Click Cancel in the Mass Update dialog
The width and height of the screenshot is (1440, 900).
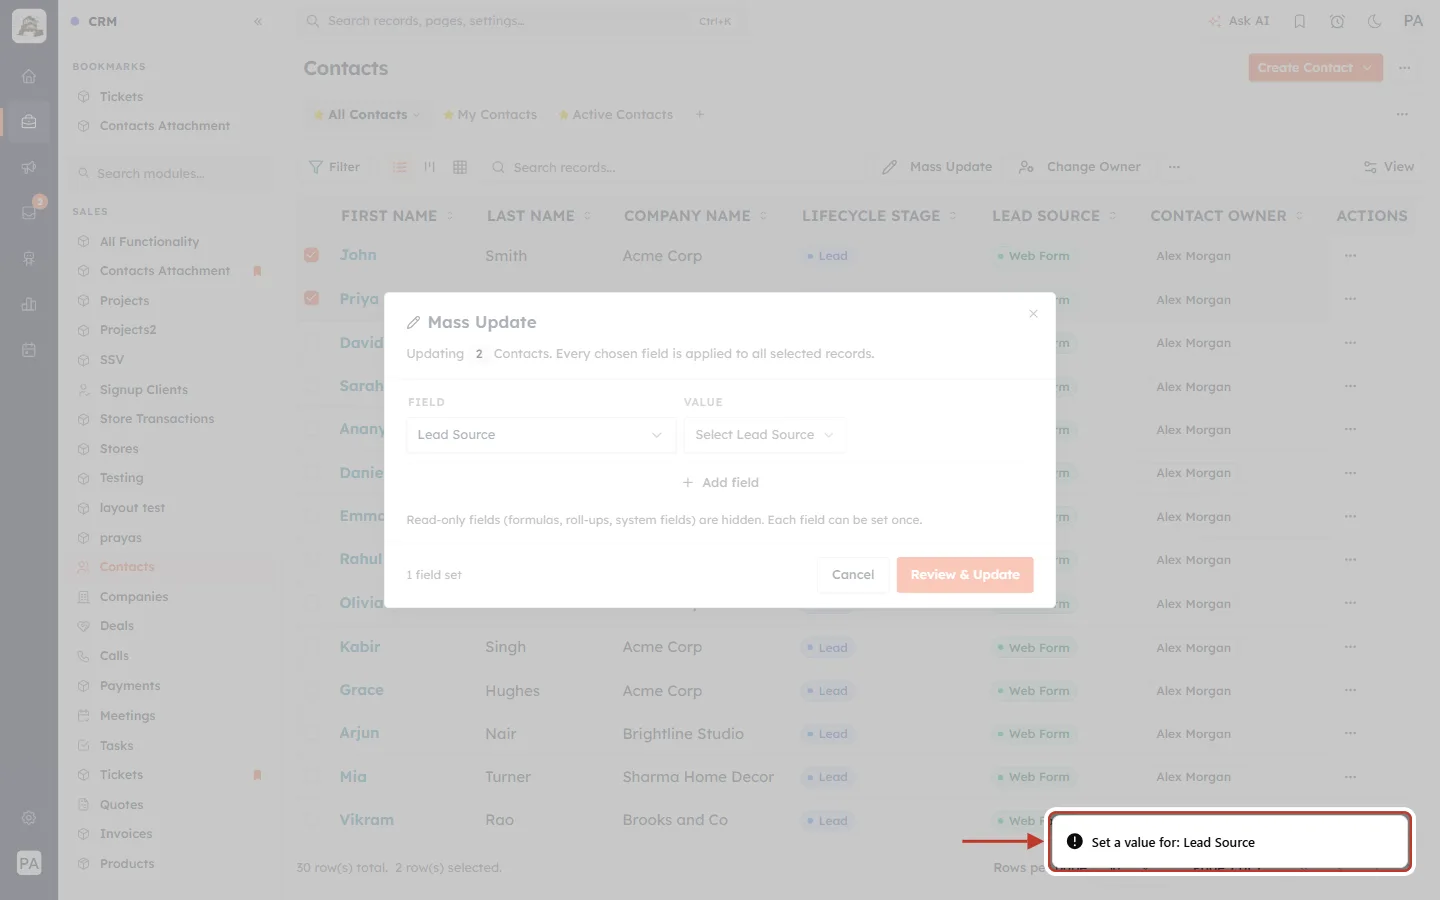tap(853, 575)
